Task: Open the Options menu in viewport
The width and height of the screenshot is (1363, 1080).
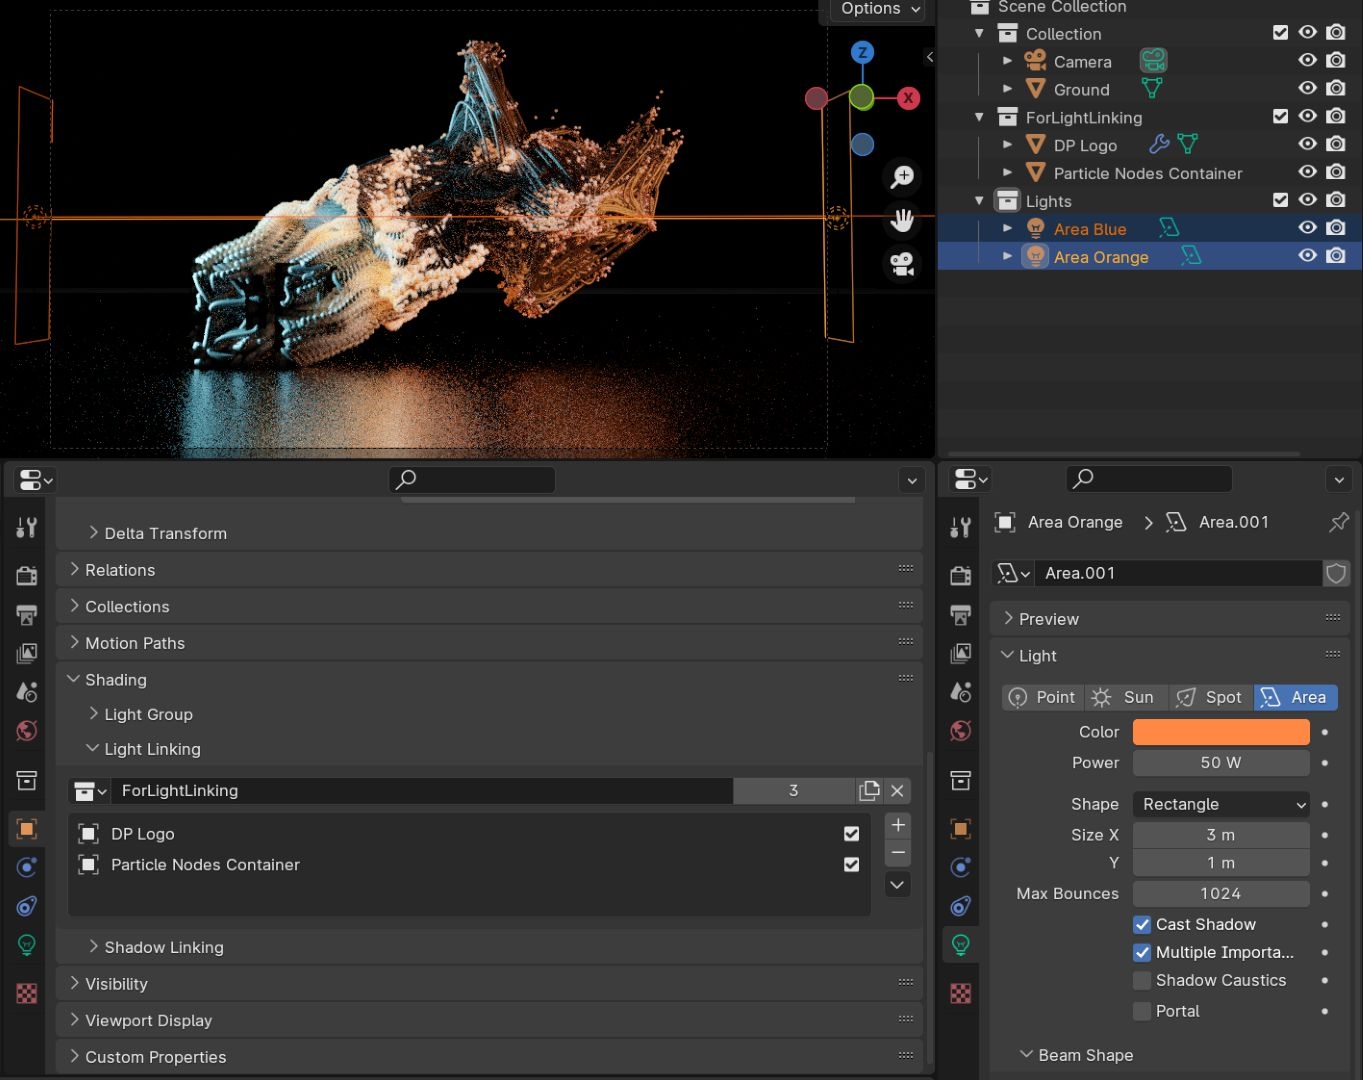Action: [875, 10]
